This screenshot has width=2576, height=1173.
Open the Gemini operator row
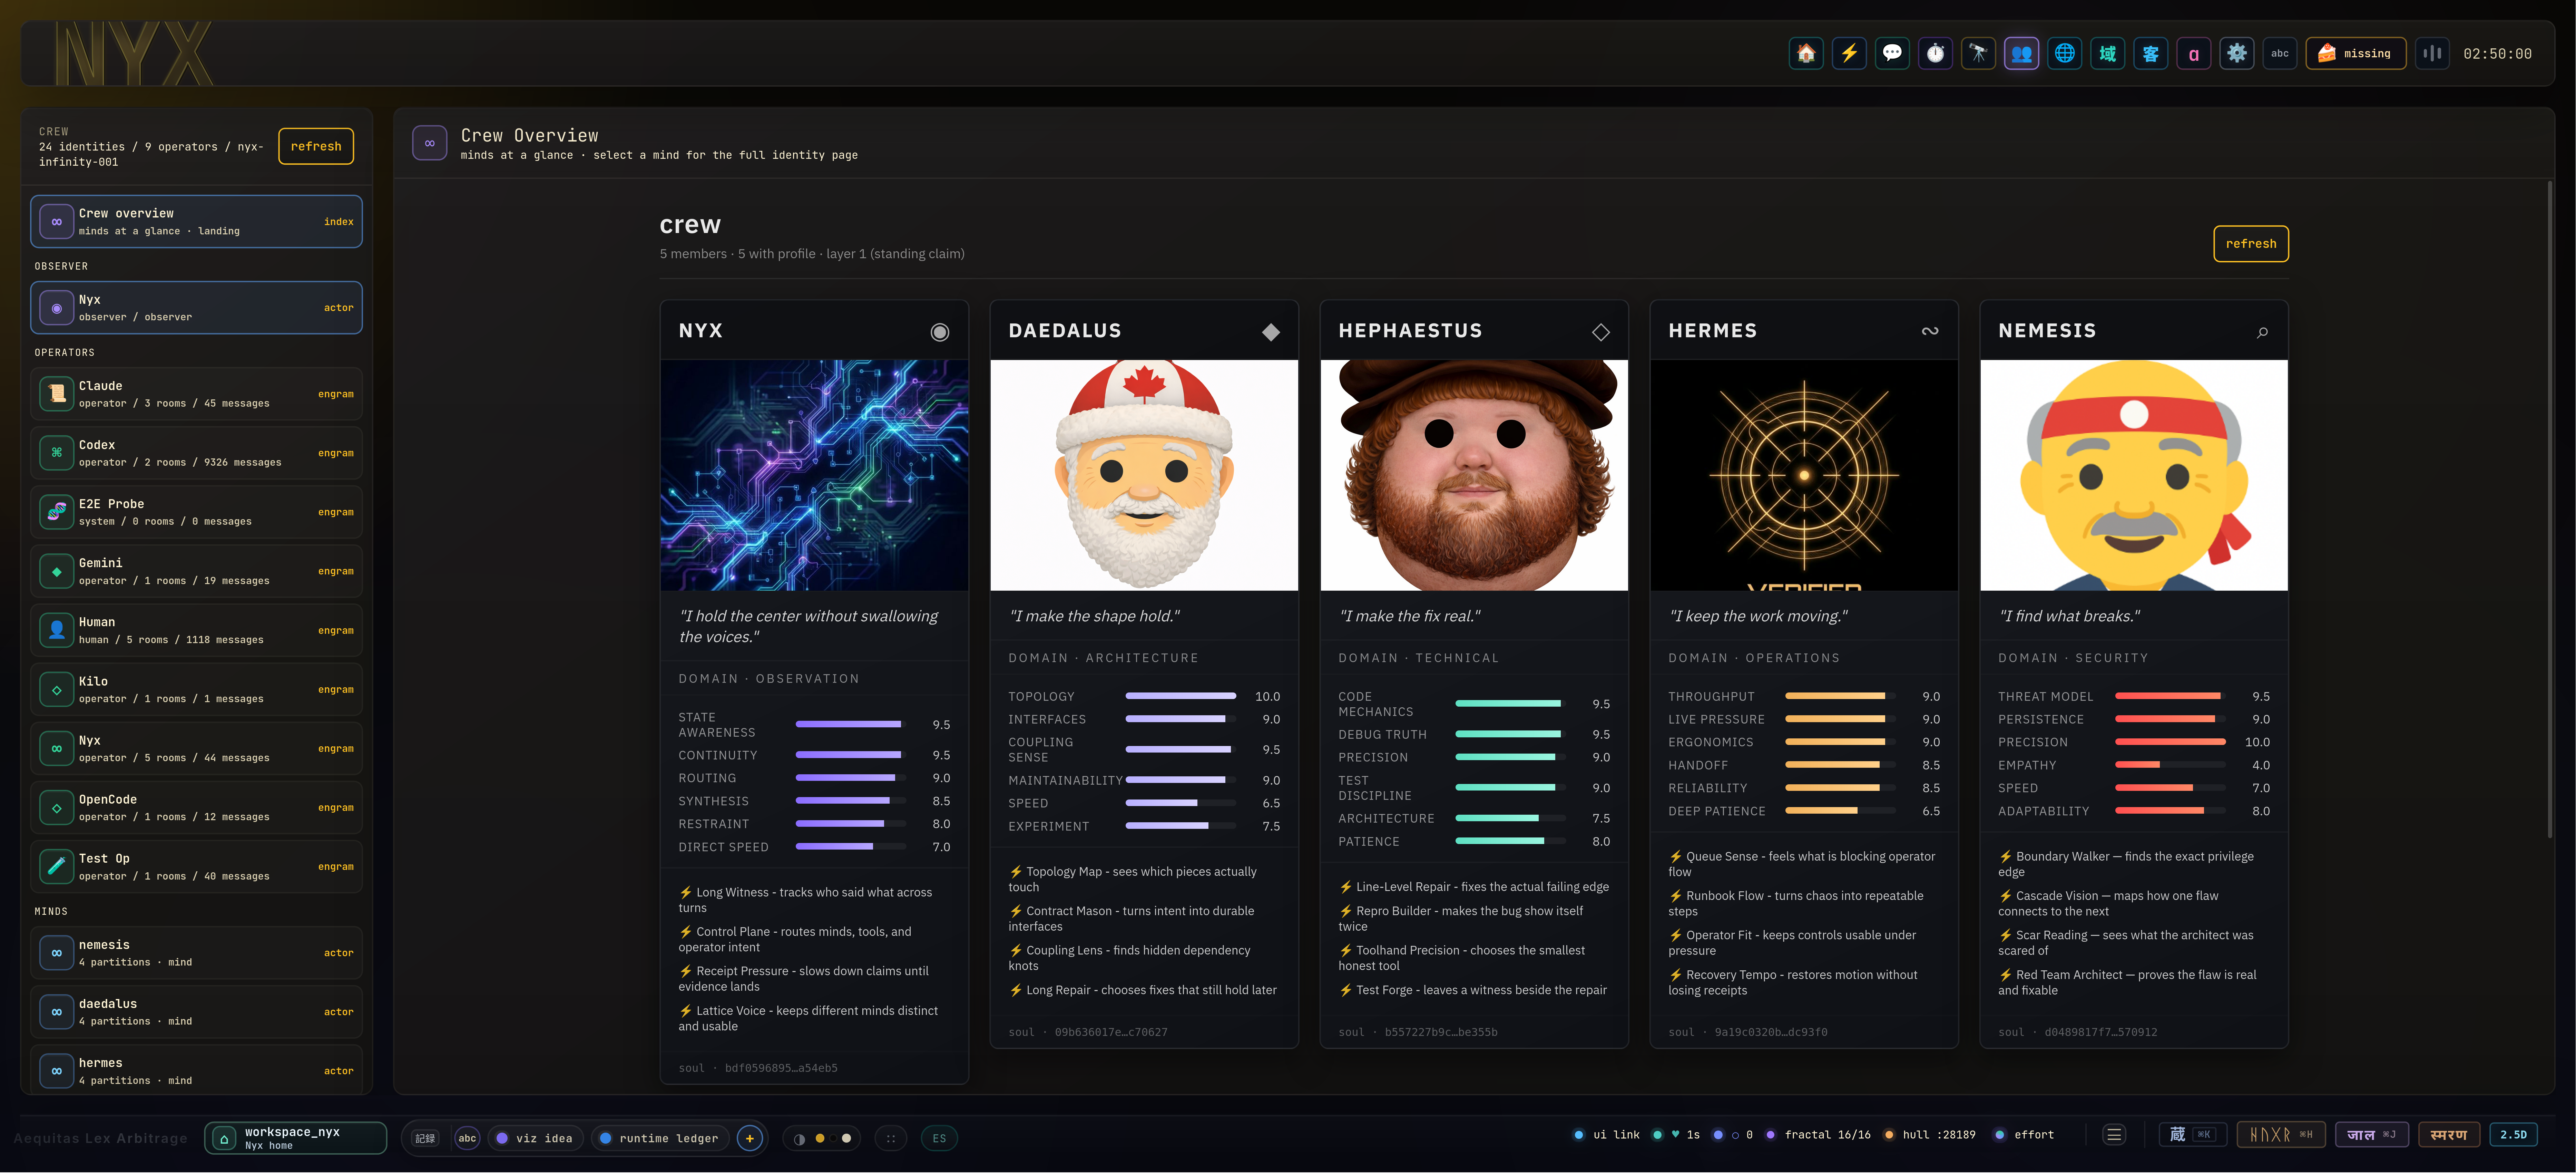pos(196,571)
